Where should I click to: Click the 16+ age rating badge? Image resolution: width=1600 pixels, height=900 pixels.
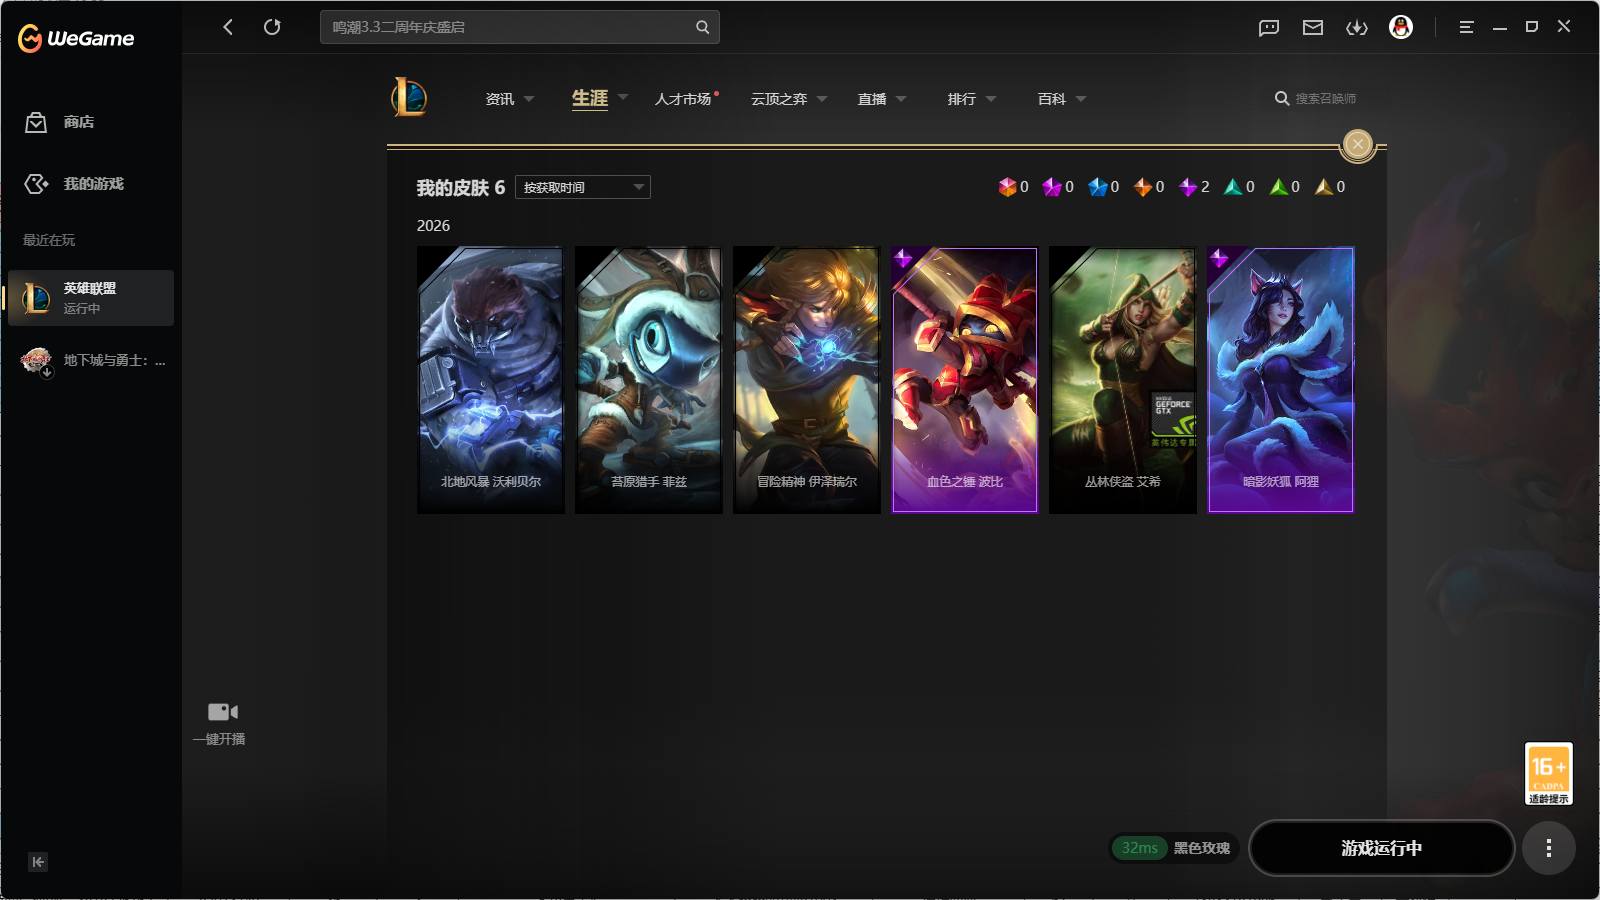click(x=1548, y=773)
